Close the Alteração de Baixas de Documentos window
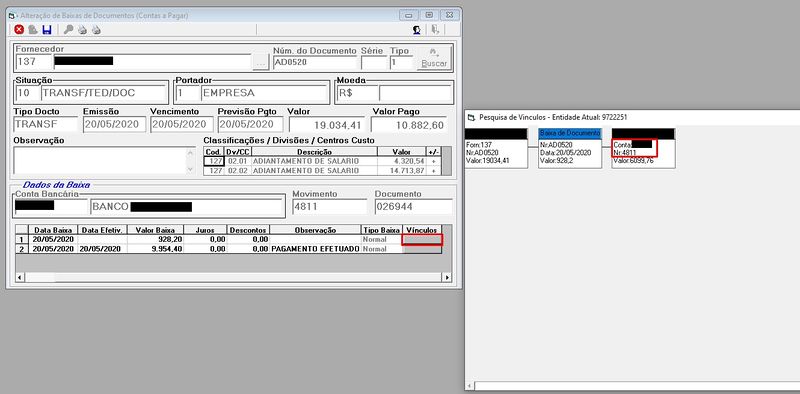Screen dimensions: 800x394 pyautogui.click(x=449, y=15)
